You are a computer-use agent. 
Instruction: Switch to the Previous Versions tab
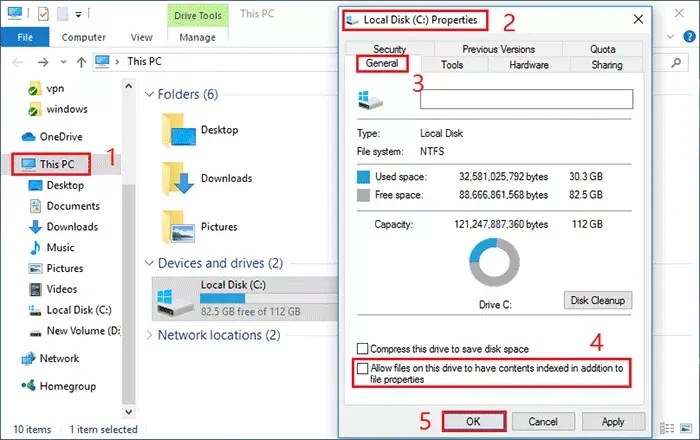point(498,49)
